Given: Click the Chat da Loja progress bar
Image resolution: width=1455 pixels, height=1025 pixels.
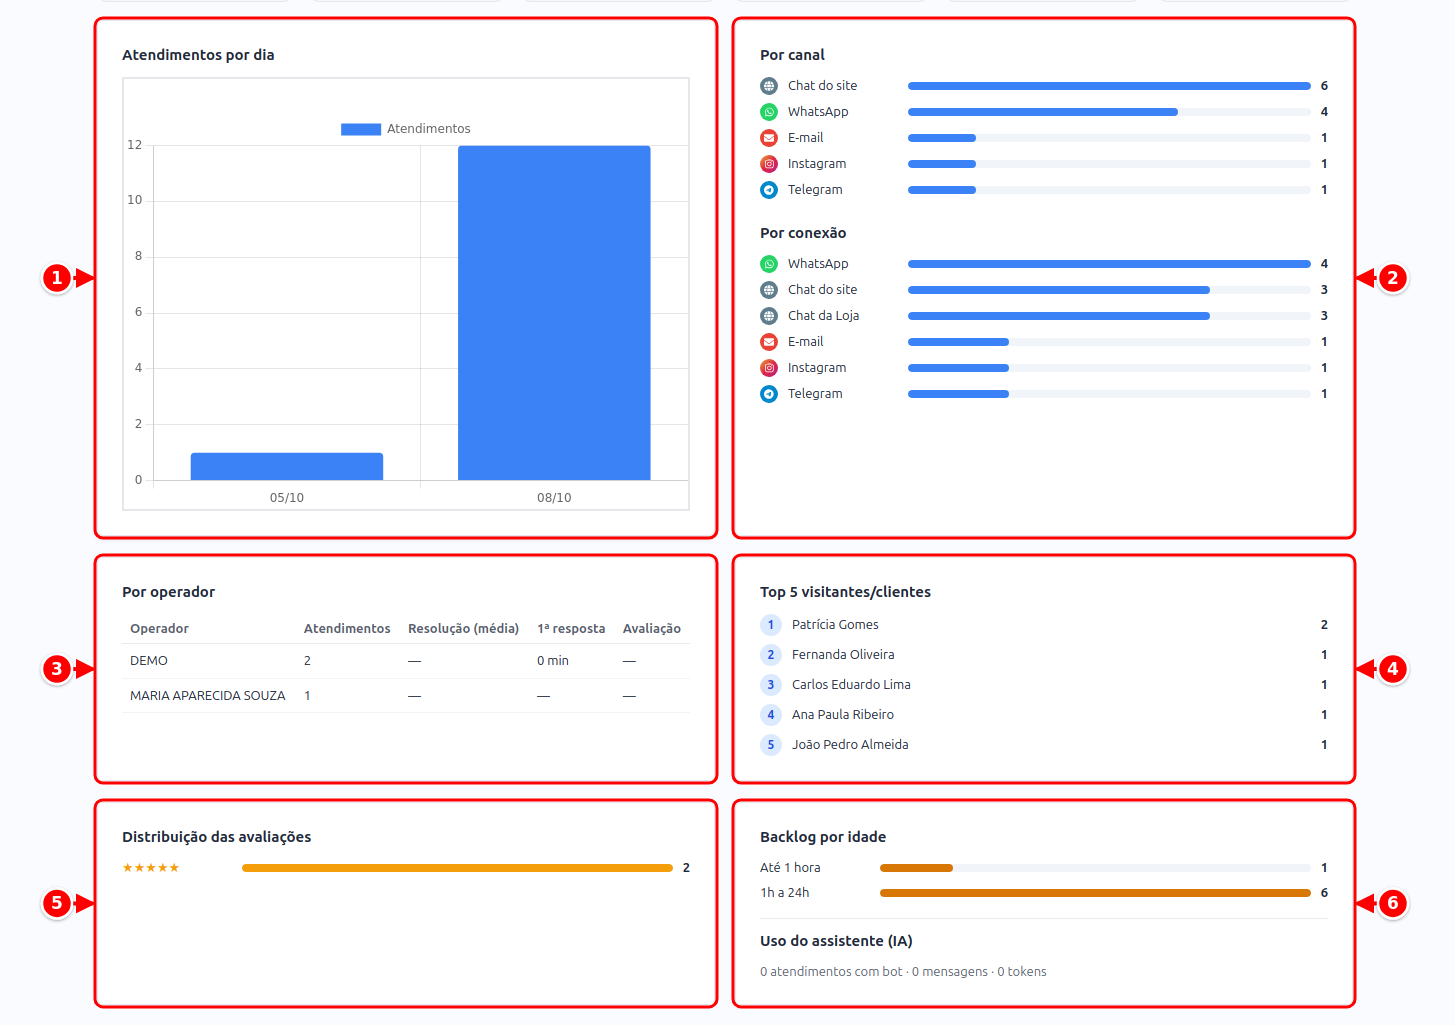Looking at the screenshot, I should (x=1109, y=316).
